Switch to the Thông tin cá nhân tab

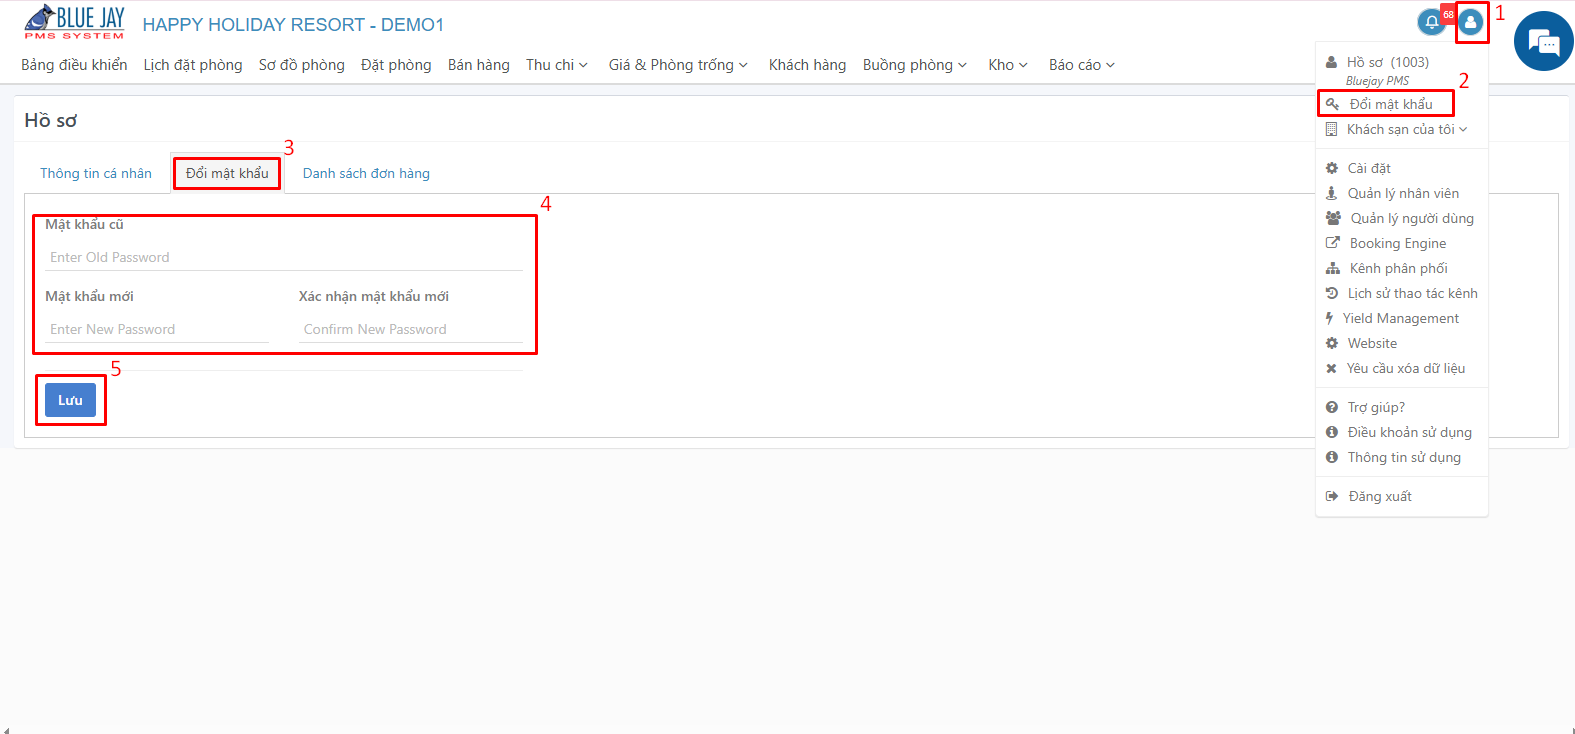click(96, 173)
